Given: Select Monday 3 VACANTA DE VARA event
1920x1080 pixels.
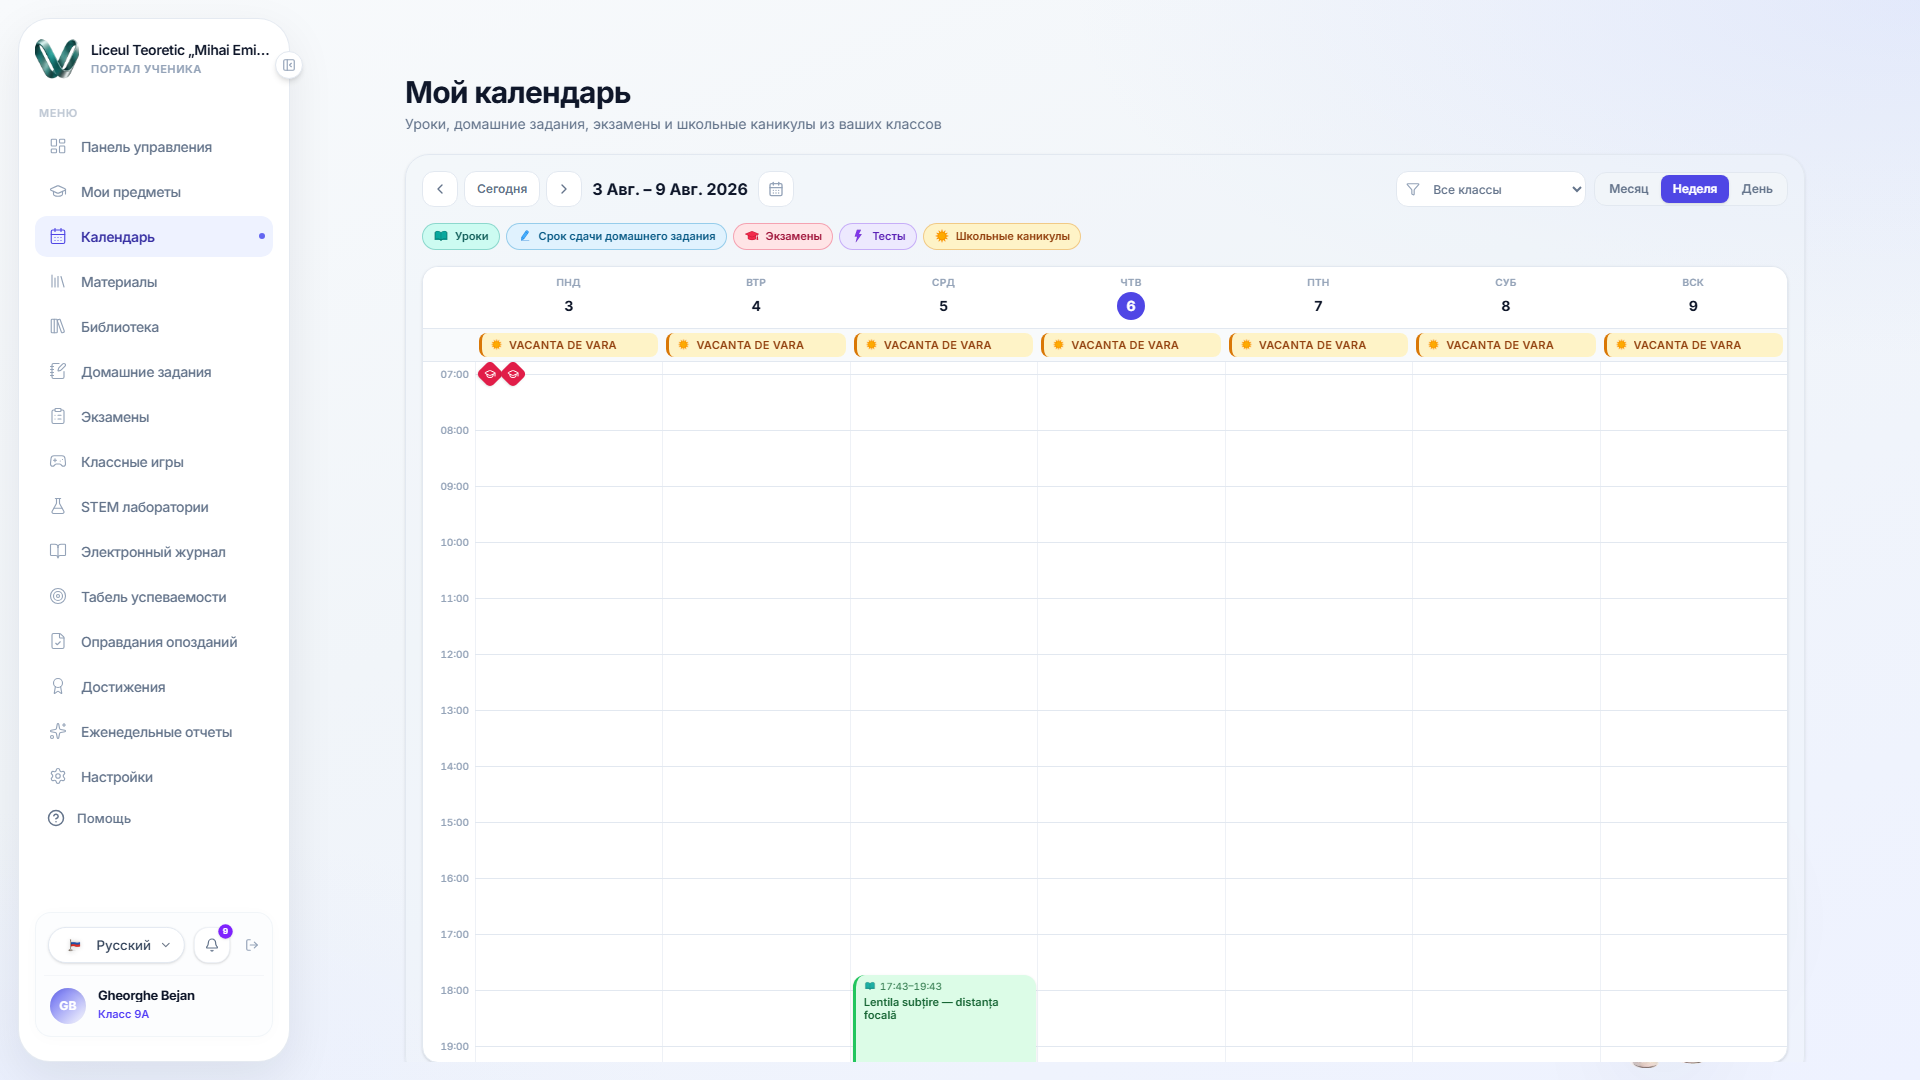Looking at the screenshot, I should (568, 345).
